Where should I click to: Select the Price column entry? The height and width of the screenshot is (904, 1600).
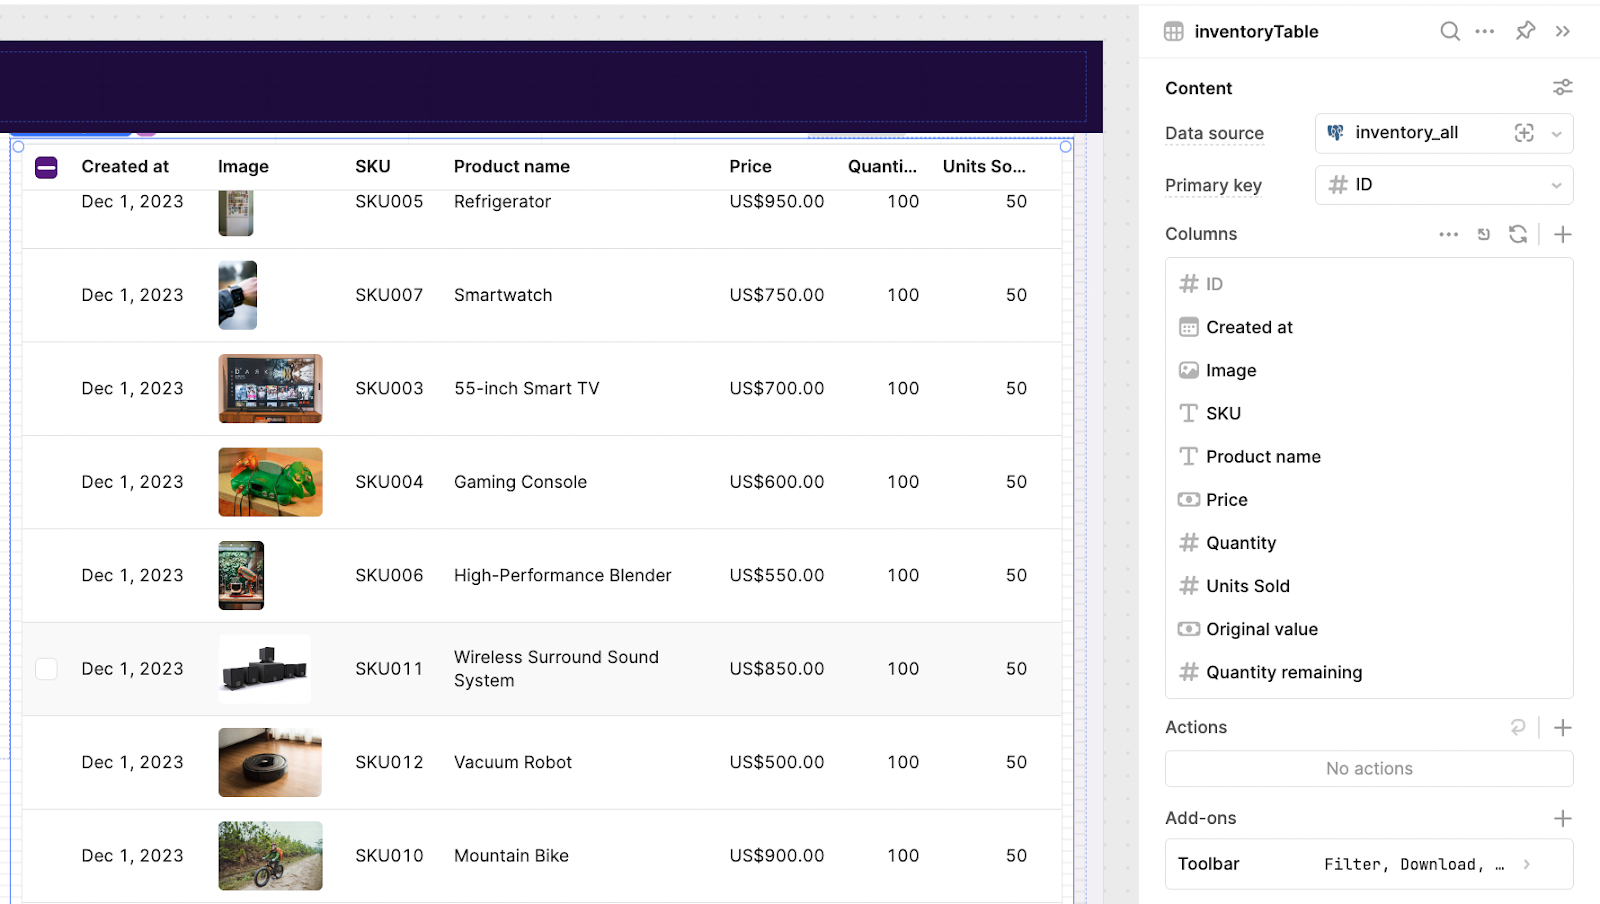(x=1369, y=500)
